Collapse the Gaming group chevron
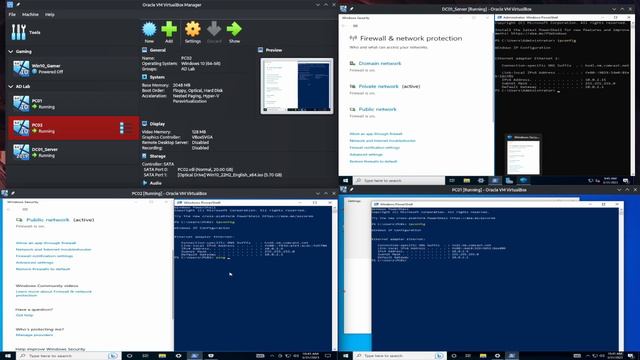This screenshot has width=640, height=360. coord(11,51)
